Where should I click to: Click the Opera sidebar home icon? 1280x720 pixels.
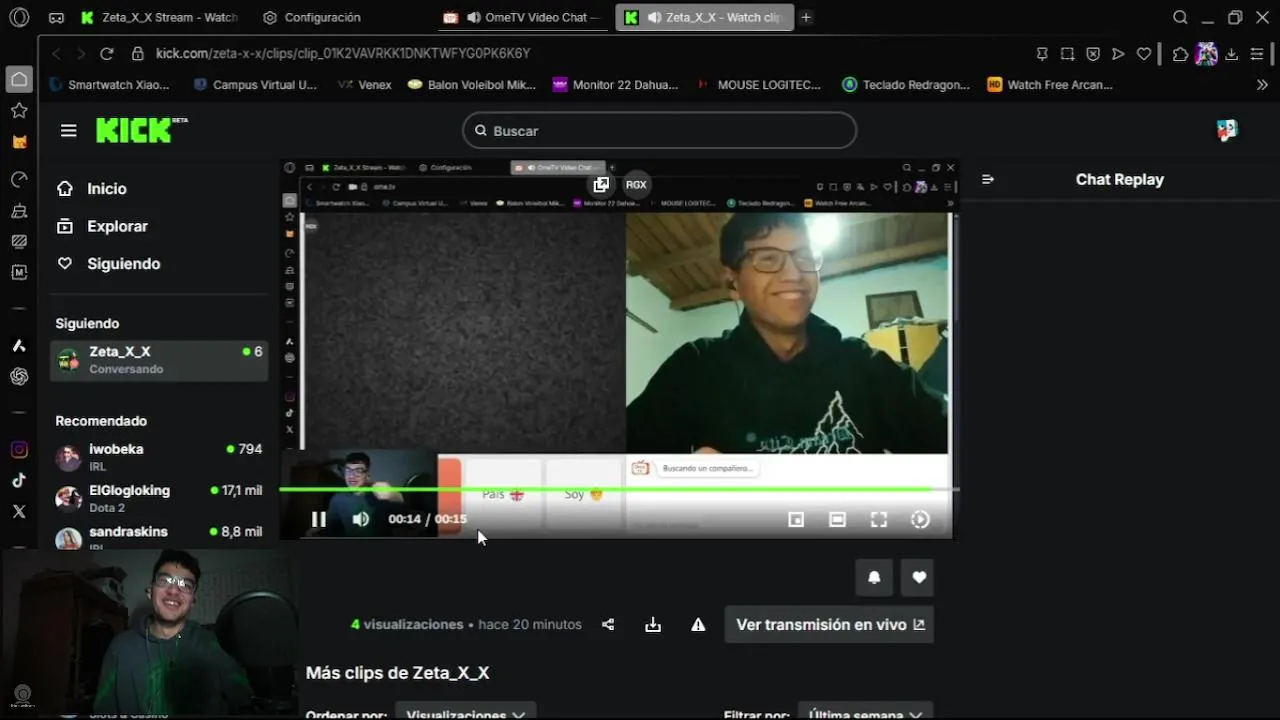[x=19, y=79]
